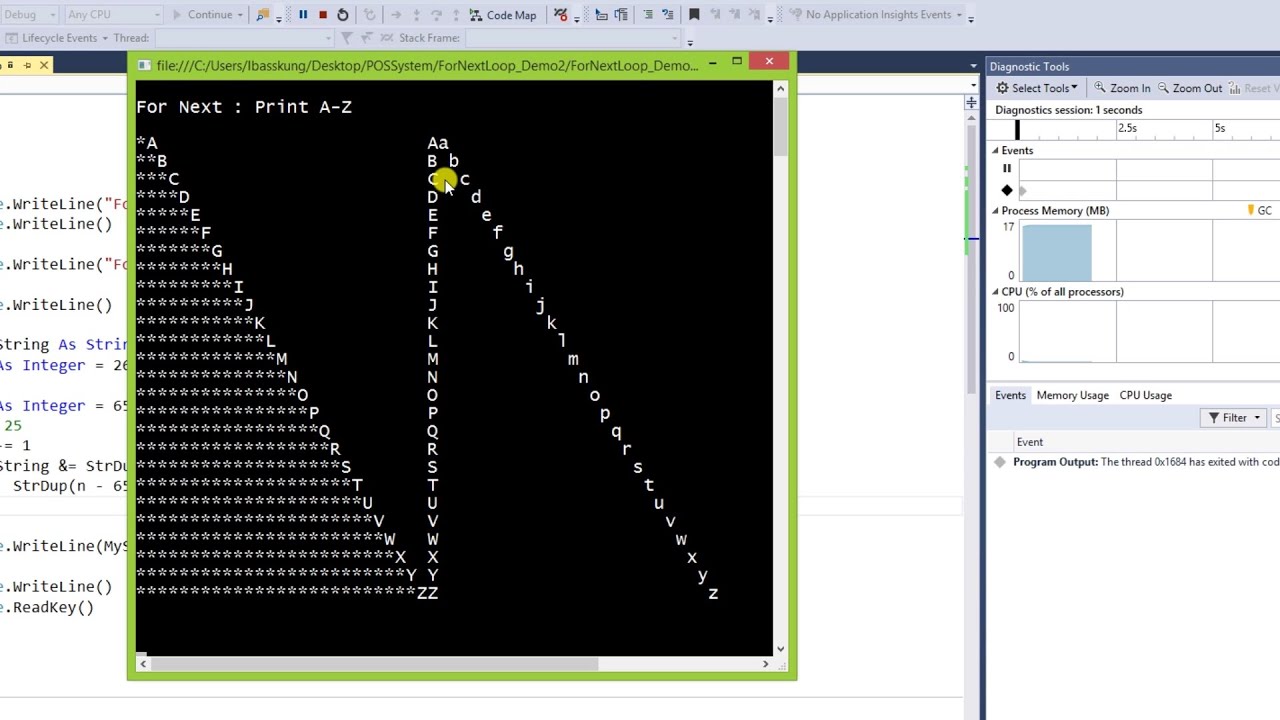Click the break events pause icon
1280x720 pixels.
[1007, 169]
